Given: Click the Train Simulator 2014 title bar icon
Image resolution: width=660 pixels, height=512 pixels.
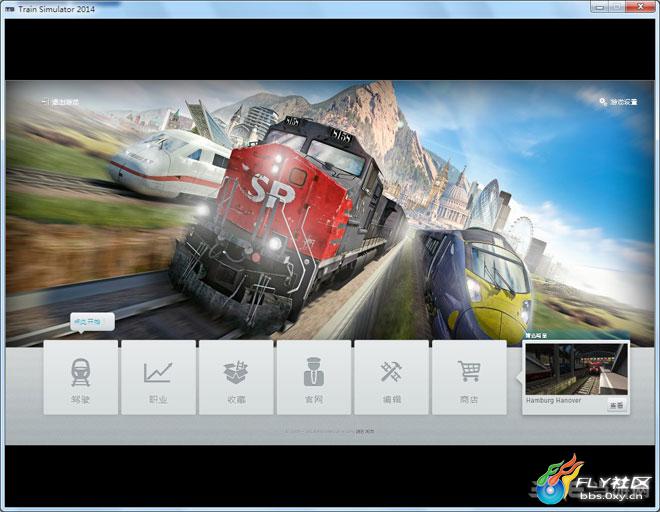Looking at the screenshot, I should coord(11,9).
